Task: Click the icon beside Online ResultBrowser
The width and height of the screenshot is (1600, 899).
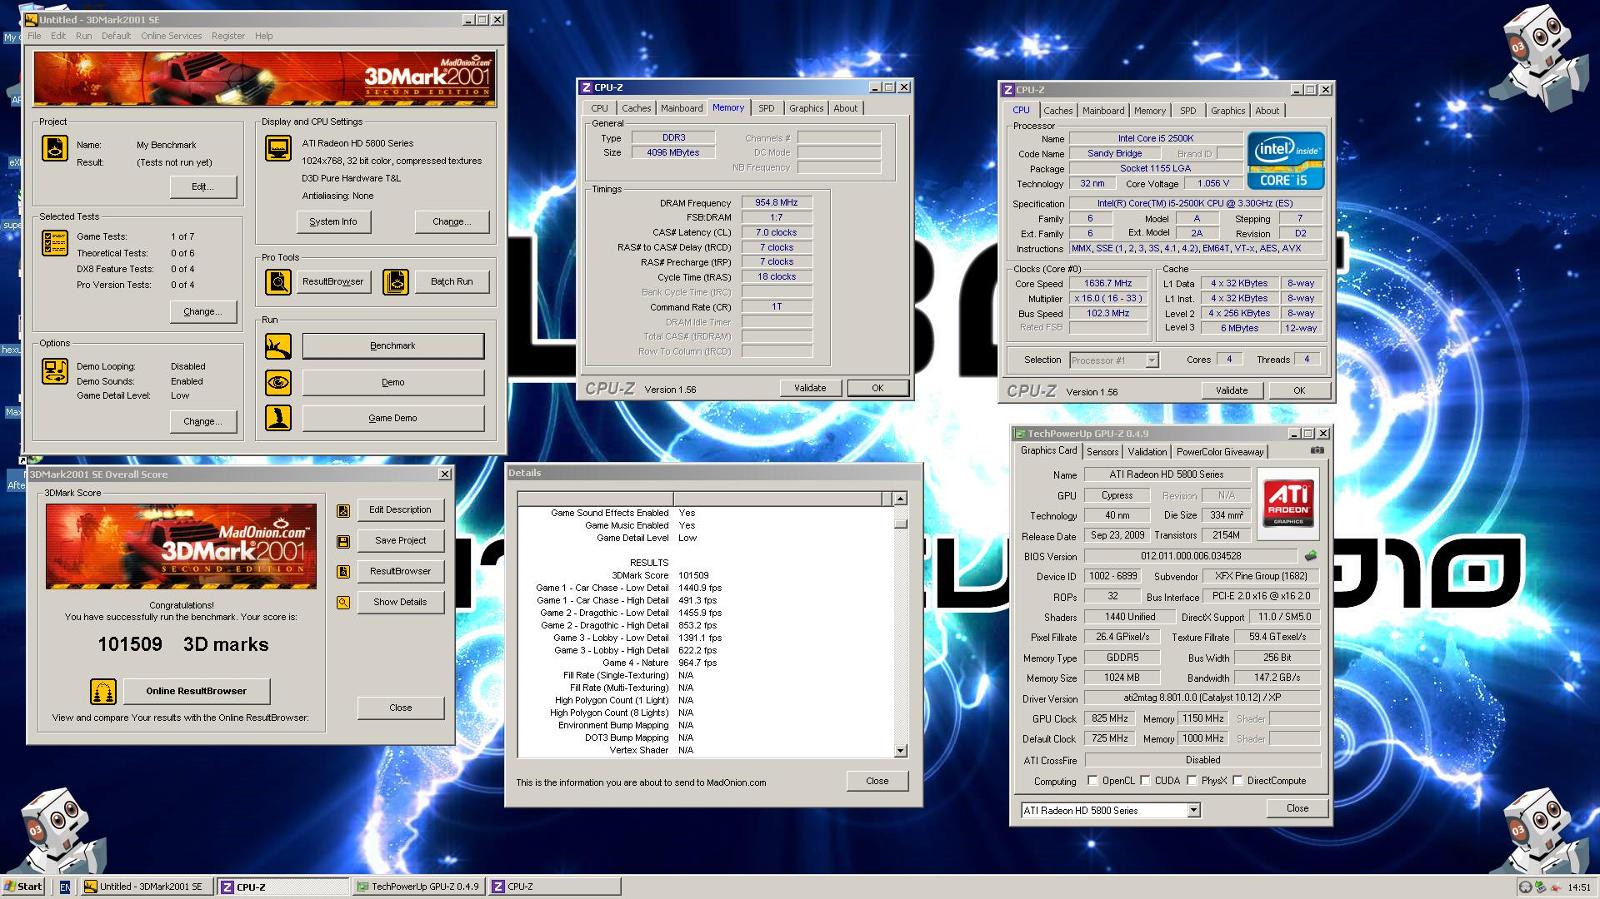Action: (x=103, y=691)
